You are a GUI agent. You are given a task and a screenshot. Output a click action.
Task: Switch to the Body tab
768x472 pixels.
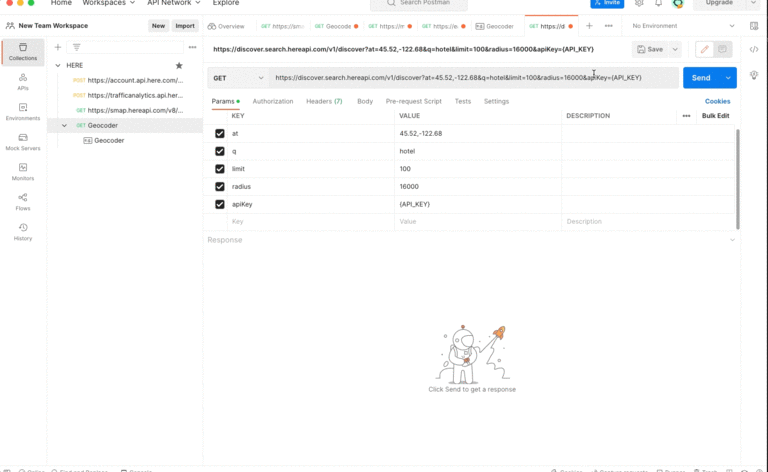pos(365,101)
